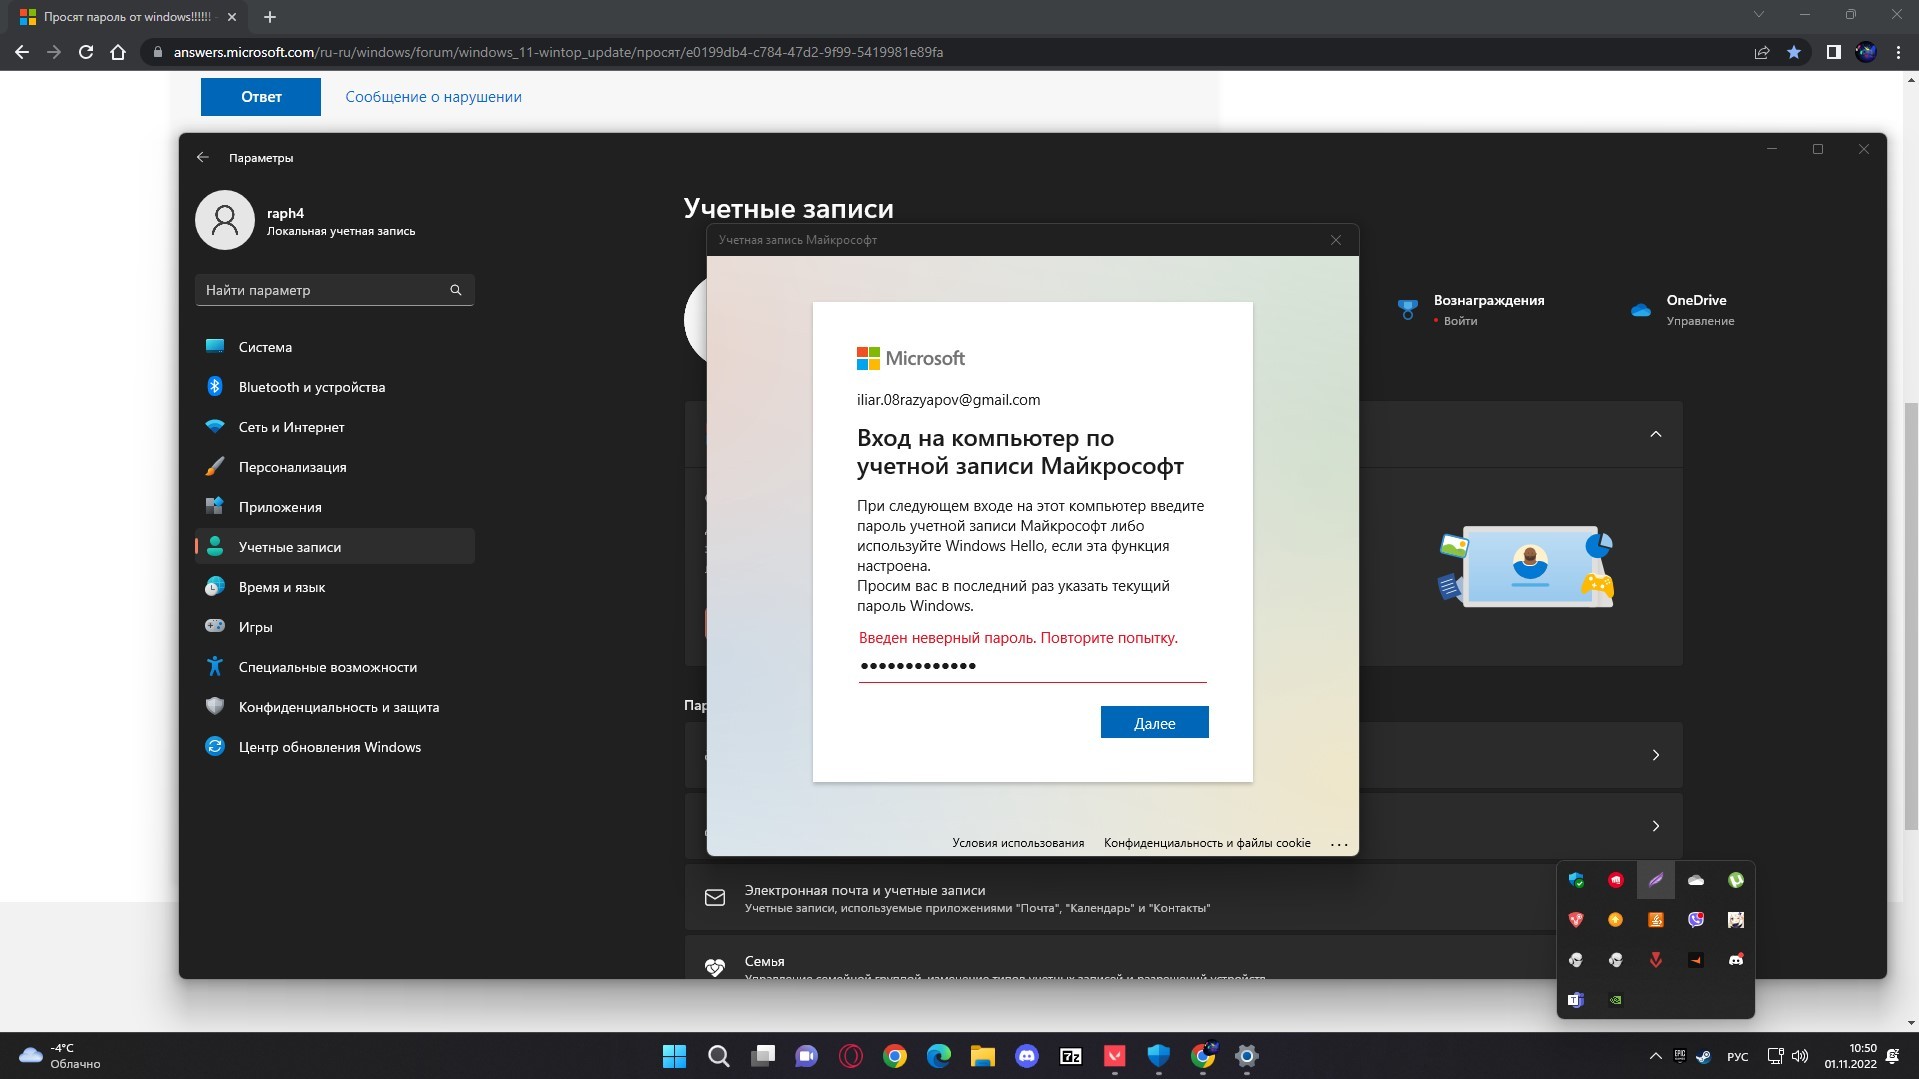This screenshot has height=1079, width=1919.
Task: Open the Riot Client tray icon
Action: point(1616,880)
